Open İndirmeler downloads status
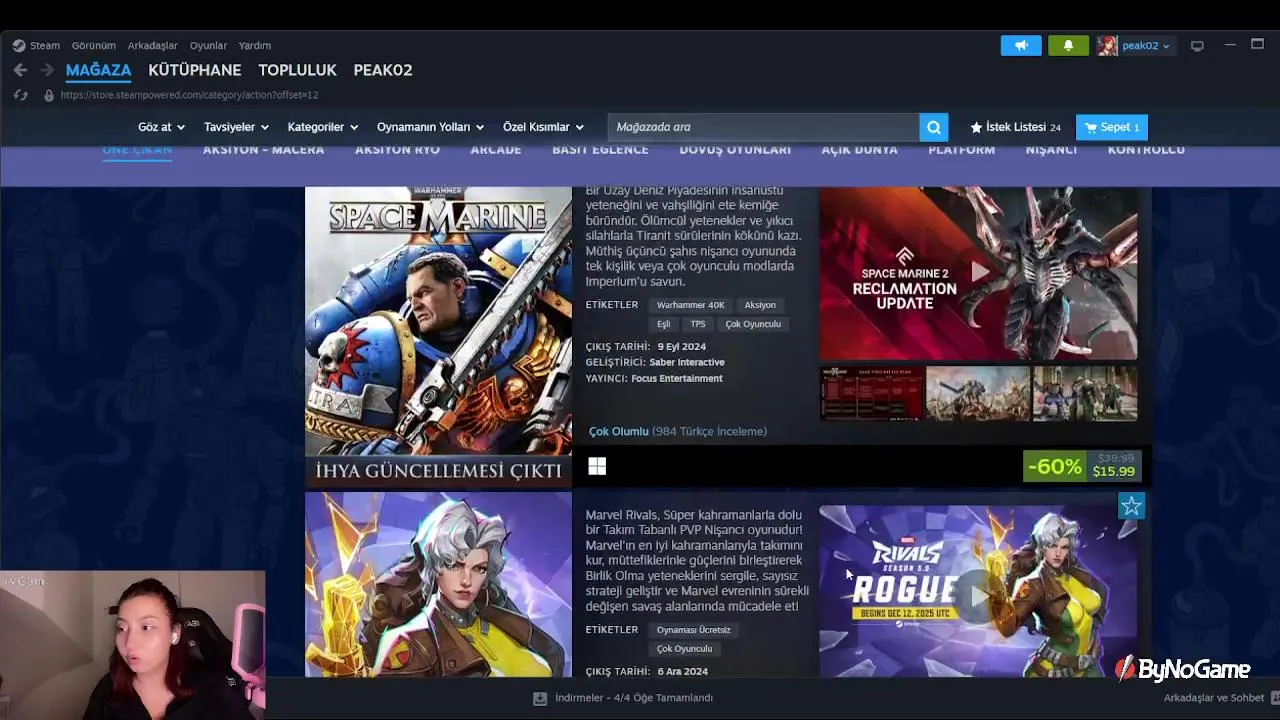 (x=634, y=698)
